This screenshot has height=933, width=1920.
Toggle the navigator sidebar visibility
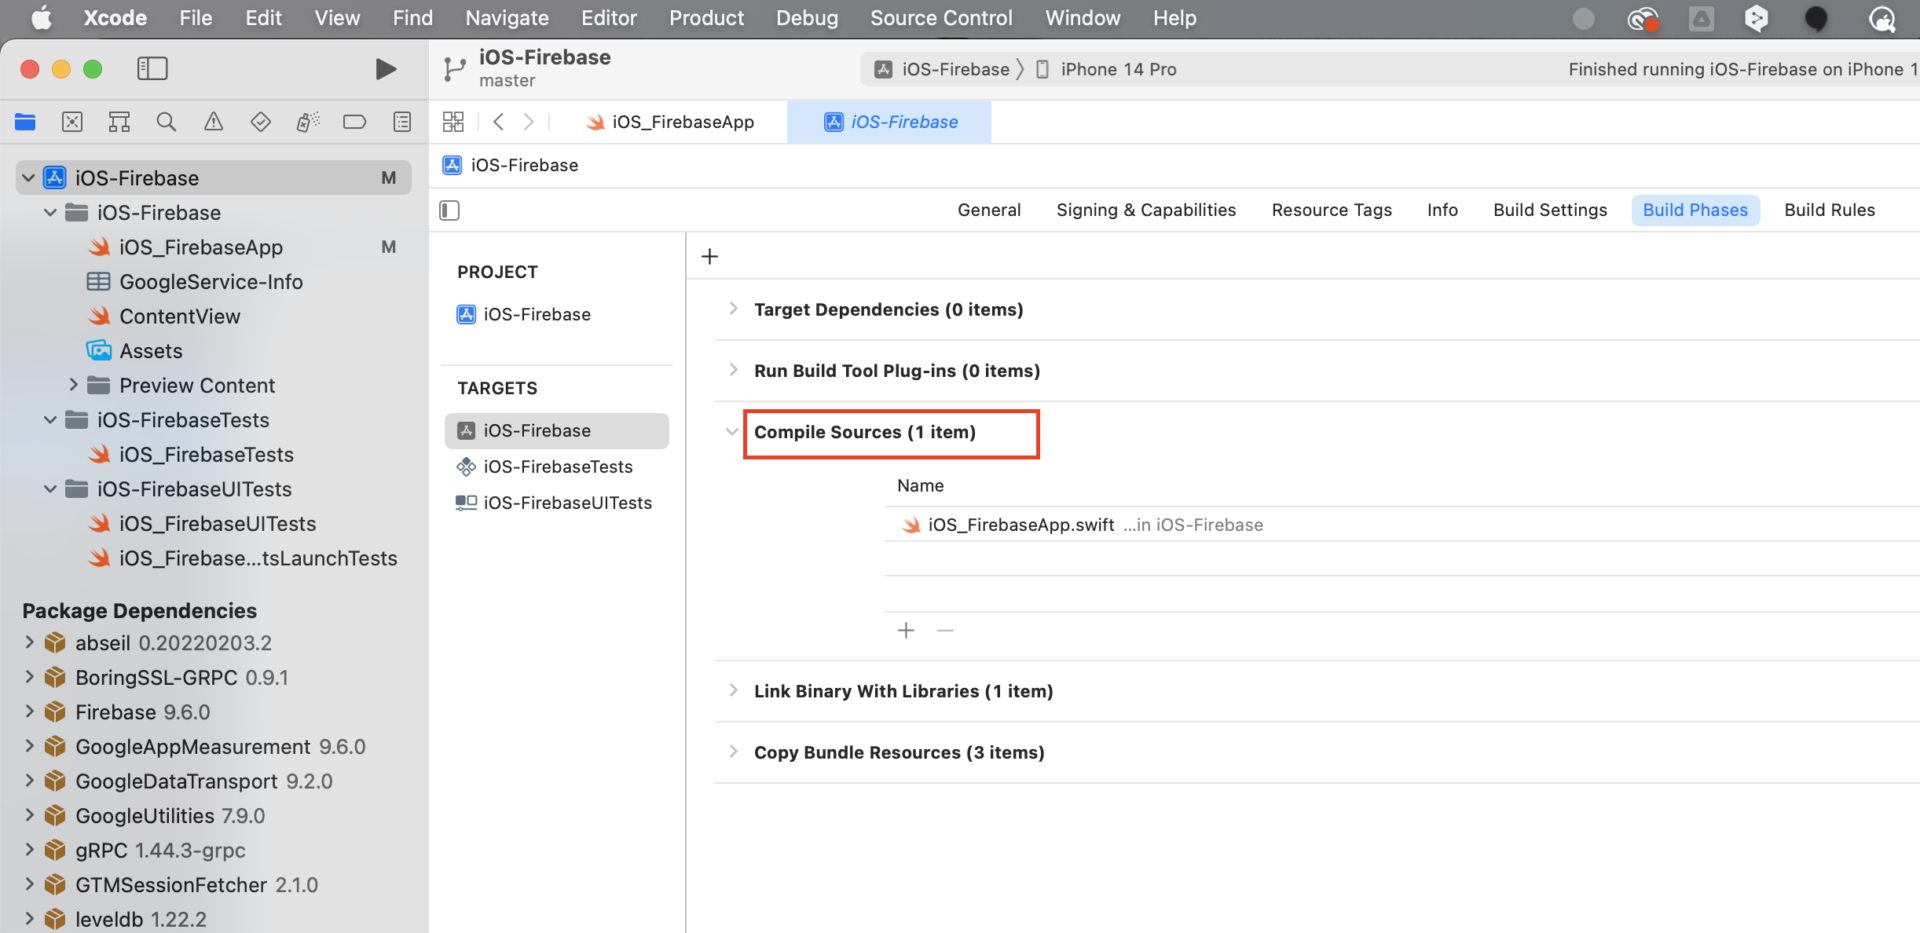point(152,69)
